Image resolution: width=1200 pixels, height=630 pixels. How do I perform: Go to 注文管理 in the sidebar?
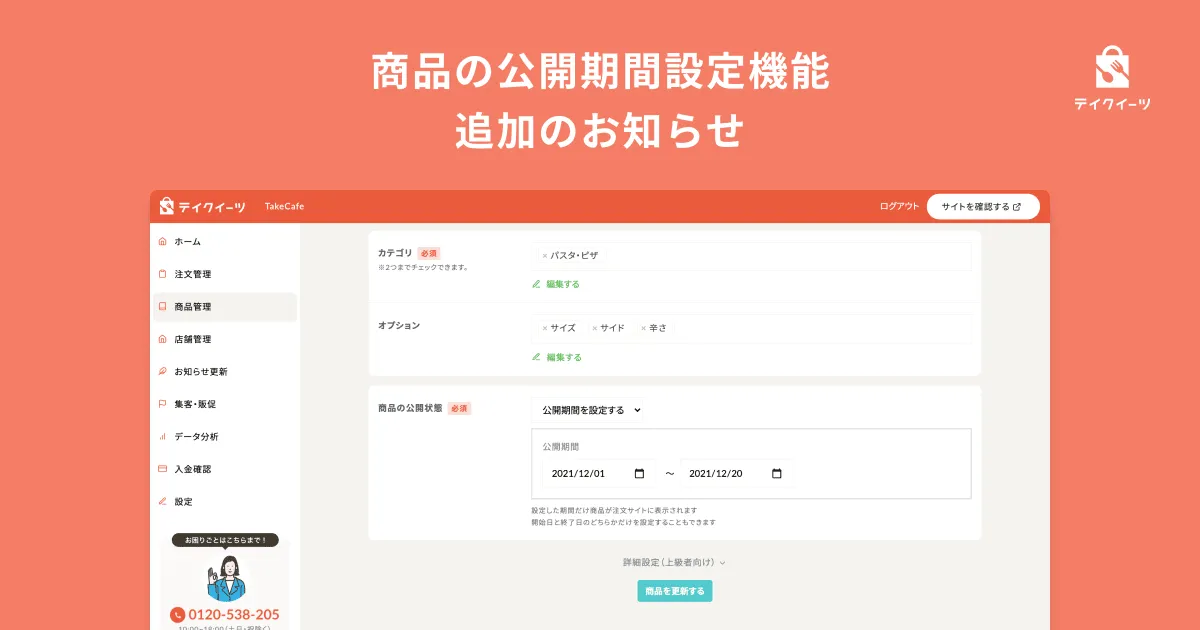click(x=192, y=274)
